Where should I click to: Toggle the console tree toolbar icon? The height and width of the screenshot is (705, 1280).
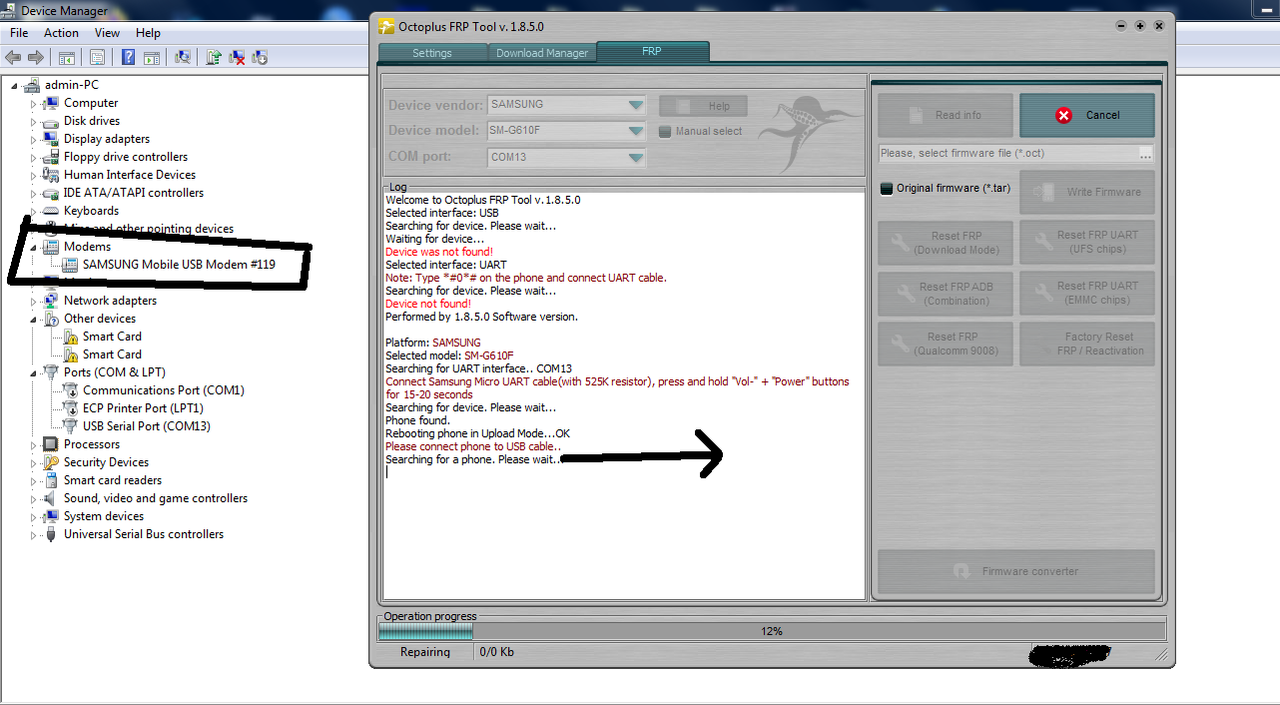67,58
